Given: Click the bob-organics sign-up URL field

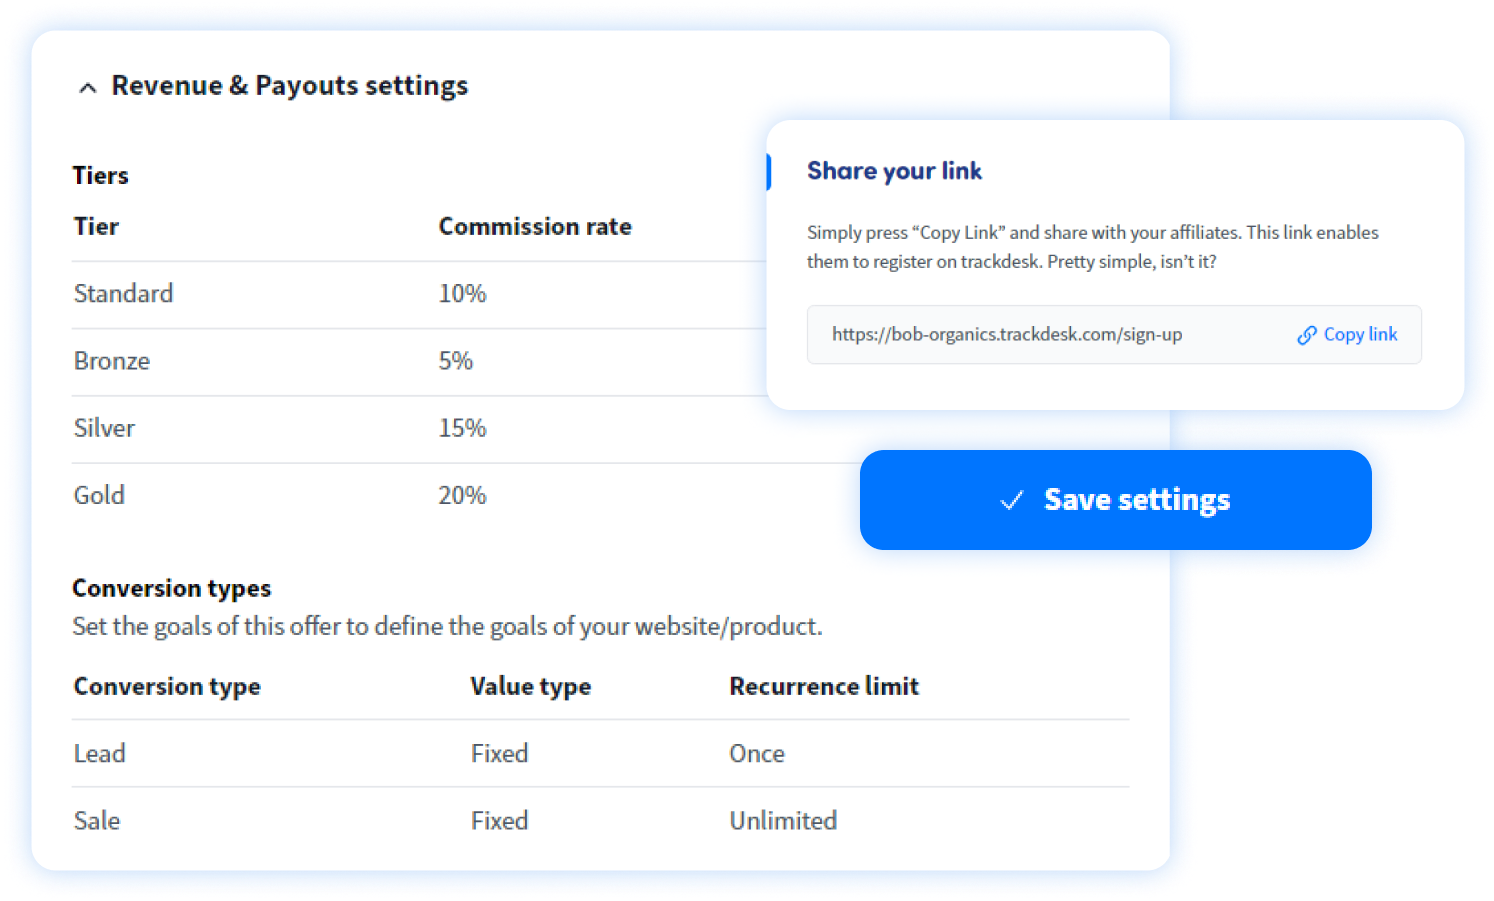Looking at the screenshot, I should (x=1114, y=334).
